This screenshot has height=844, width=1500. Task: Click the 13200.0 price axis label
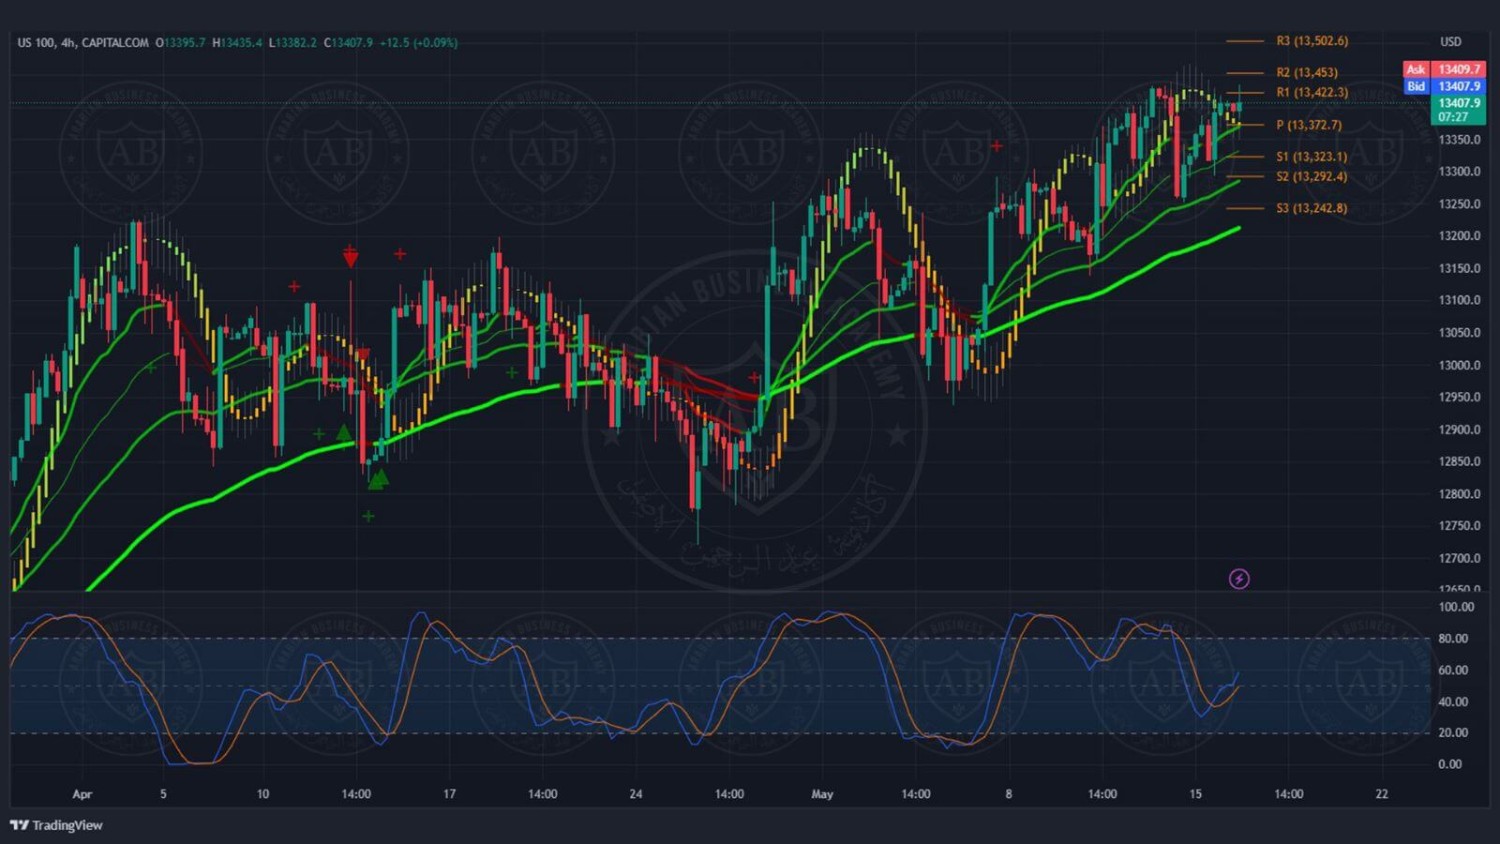(1459, 236)
